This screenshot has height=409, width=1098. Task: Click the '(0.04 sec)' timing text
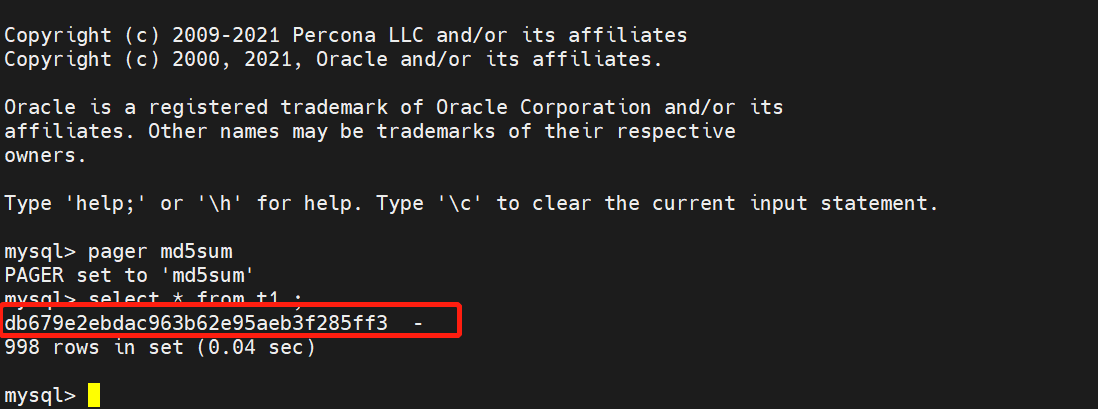pos(256,347)
